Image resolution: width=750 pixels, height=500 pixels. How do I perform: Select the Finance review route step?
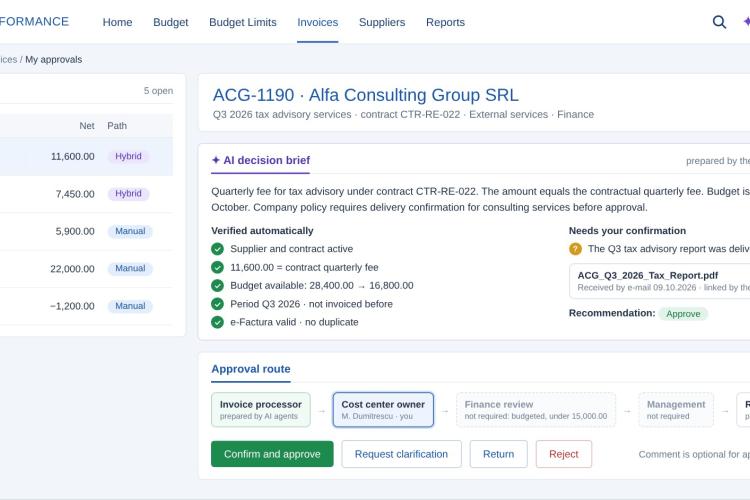(x=536, y=410)
